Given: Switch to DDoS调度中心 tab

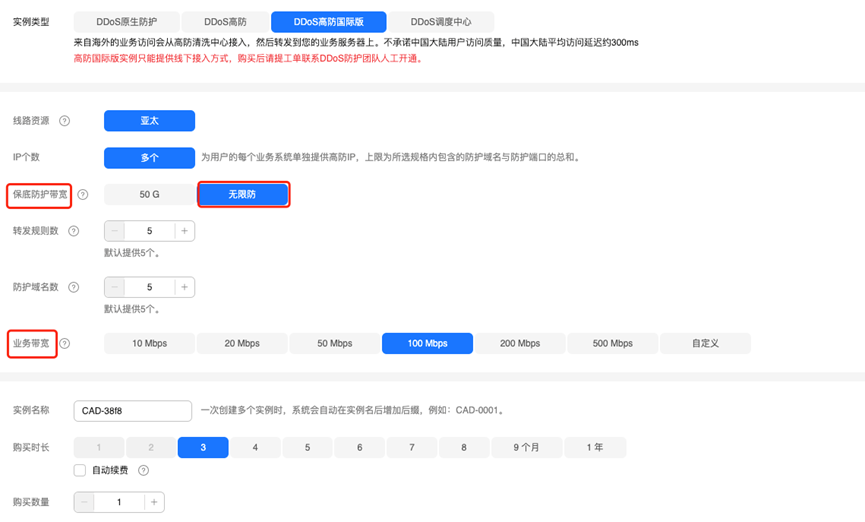Looking at the screenshot, I should [x=440, y=21].
